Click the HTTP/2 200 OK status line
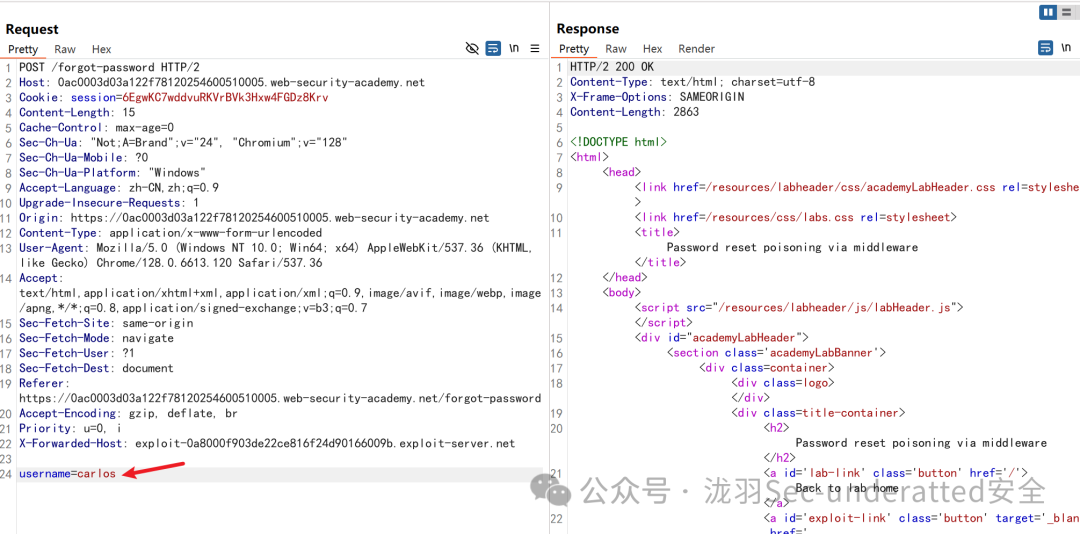The height and width of the screenshot is (534, 1080). (612, 67)
